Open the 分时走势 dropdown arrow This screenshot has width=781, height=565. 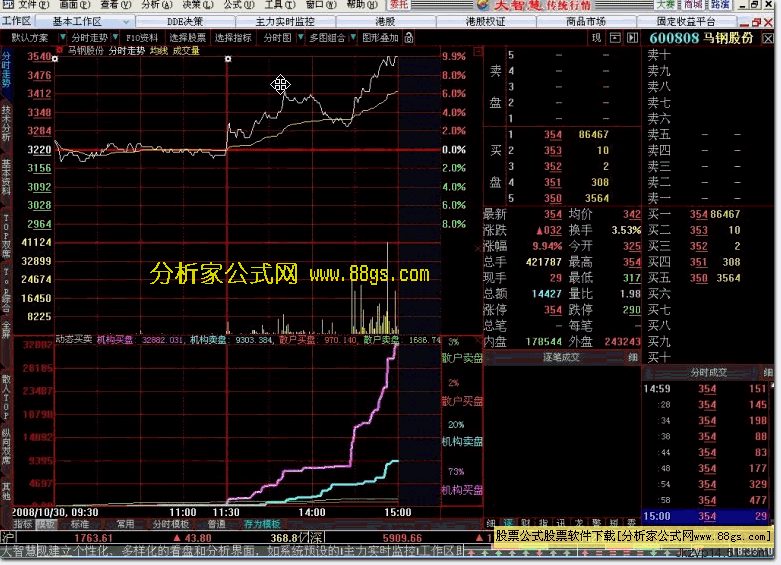click(x=115, y=38)
